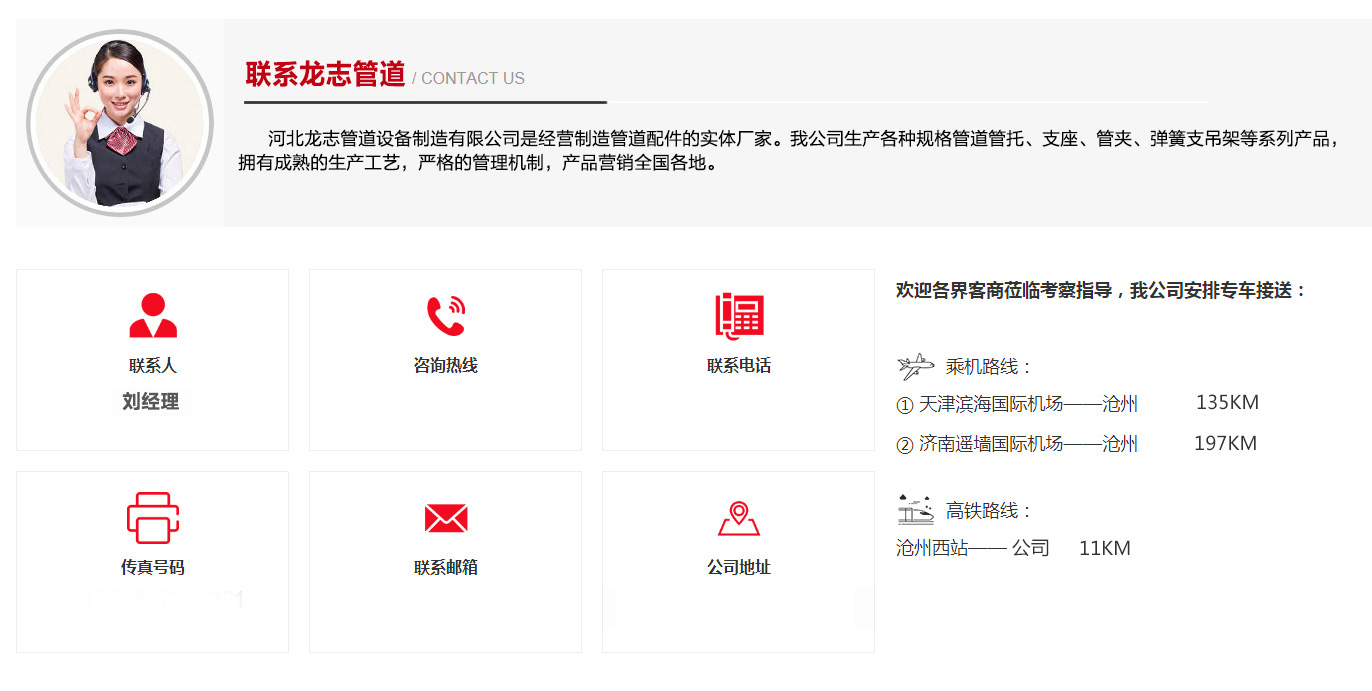Viewport: 1372px width, 691px height.
Task: Click the 联系邮箱 label
Action: point(445,567)
